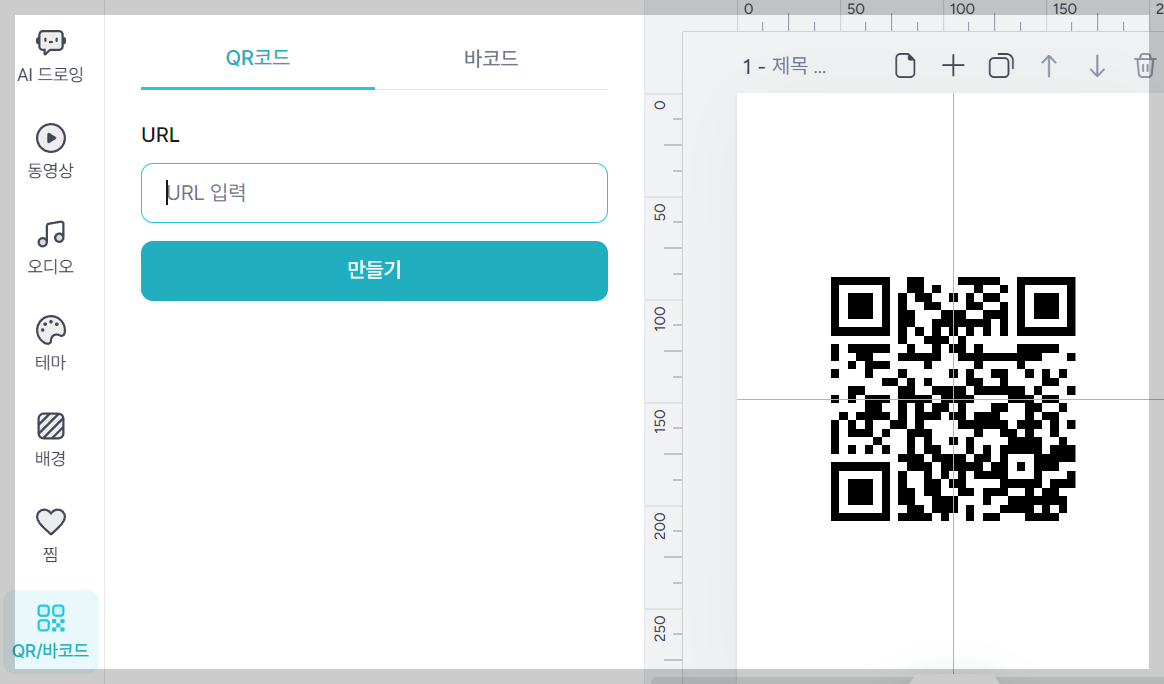Delete the page with trash icon
This screenshot has width=1164, height=684.
click(x=1145, y=66)
